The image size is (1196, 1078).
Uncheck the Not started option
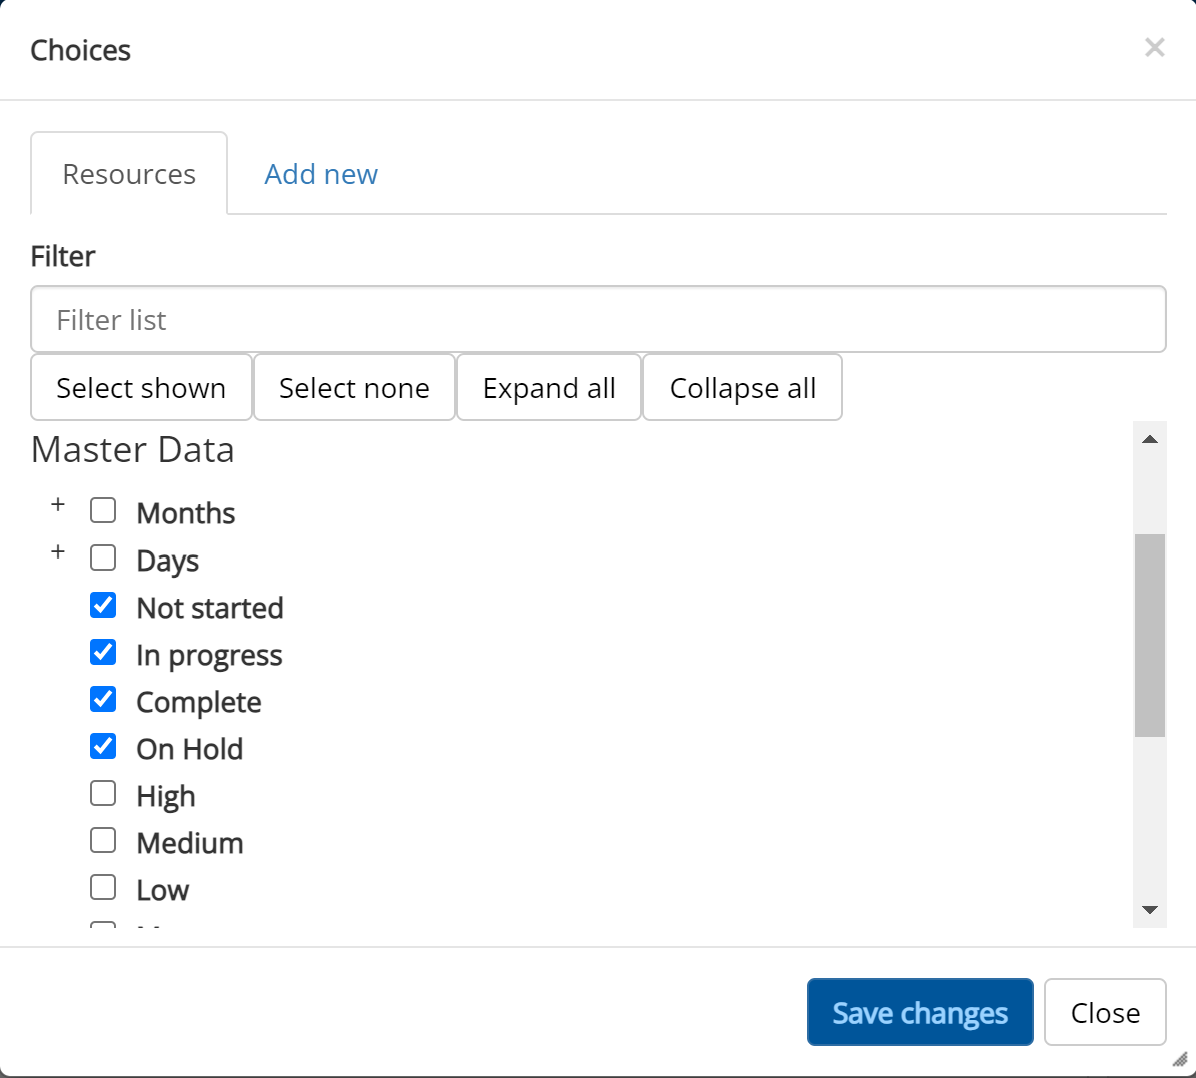pyautogui.click(x=103, y=605)
